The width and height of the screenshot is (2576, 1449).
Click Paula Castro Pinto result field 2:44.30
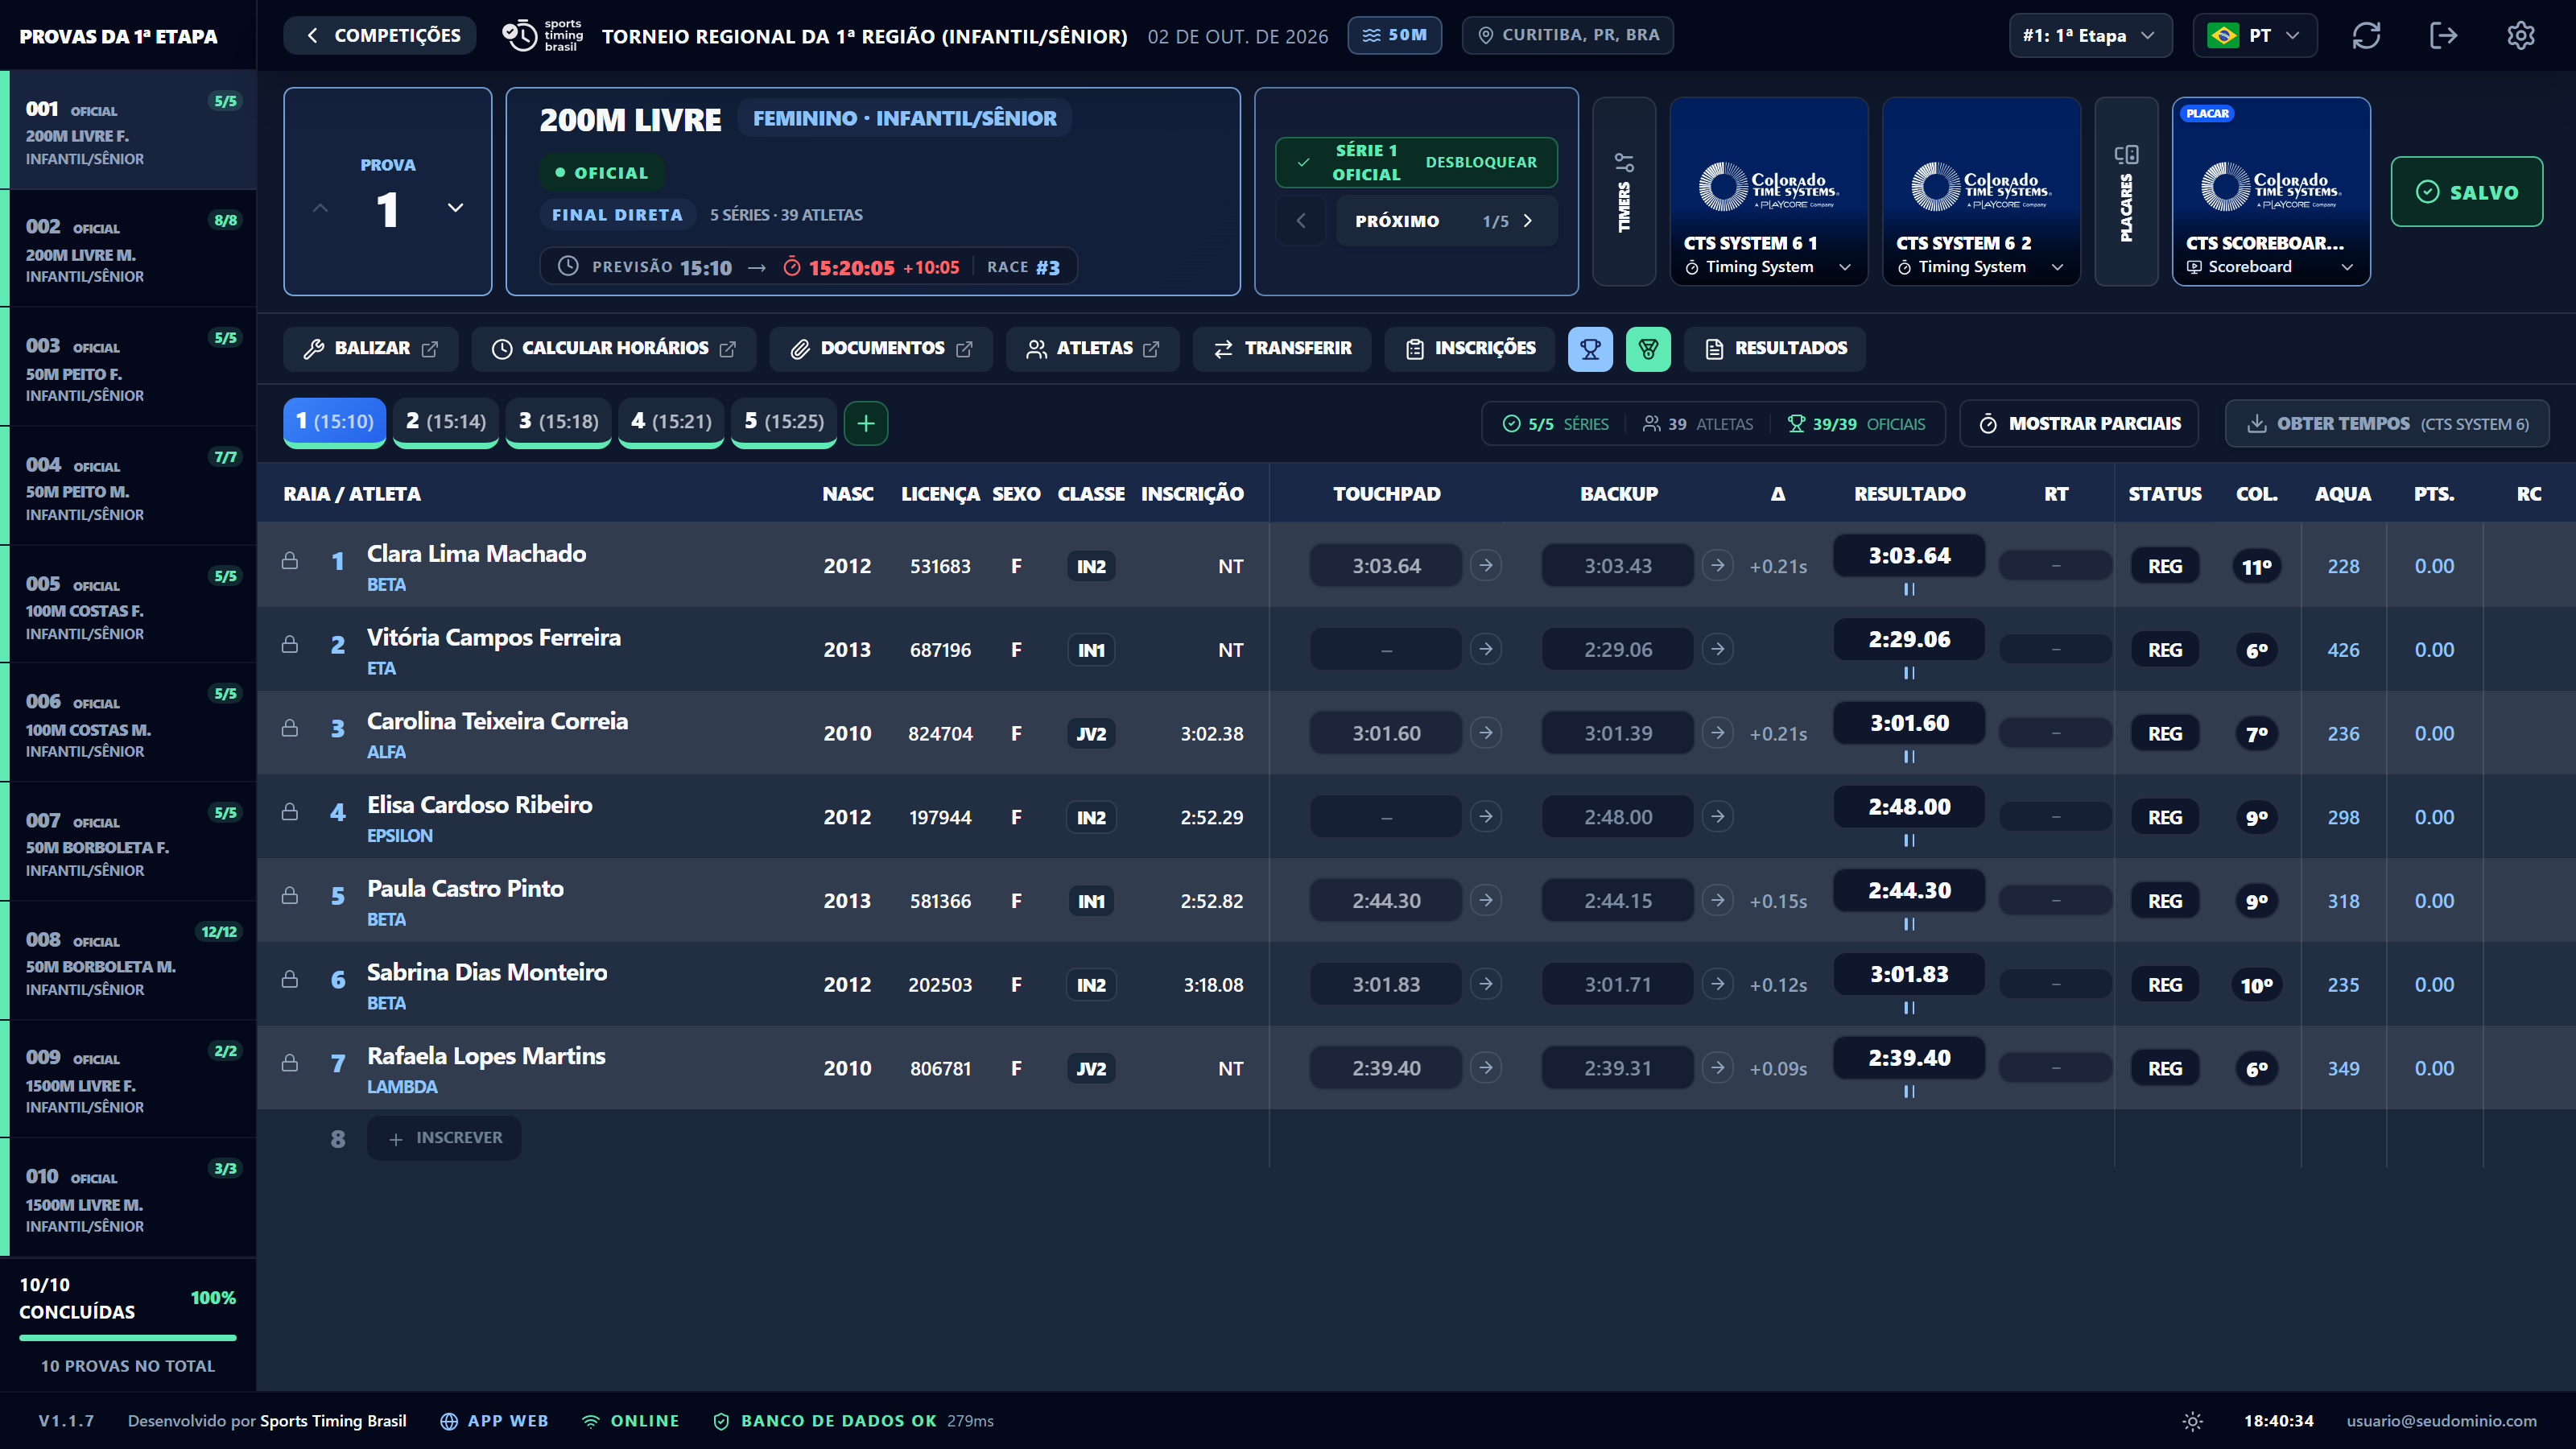1909,890
